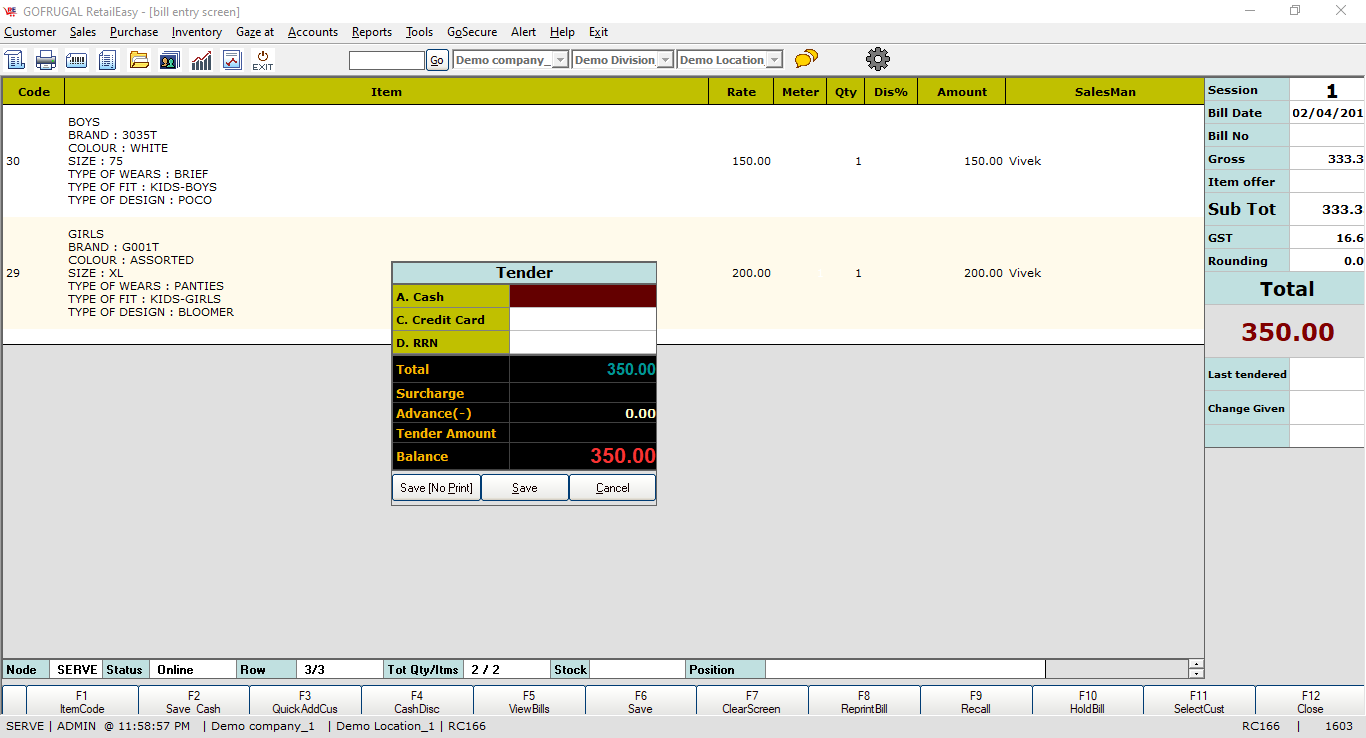Click the EXIT power icon
The width and height of the screenshot is (1366, 738).
coord(262,60)
